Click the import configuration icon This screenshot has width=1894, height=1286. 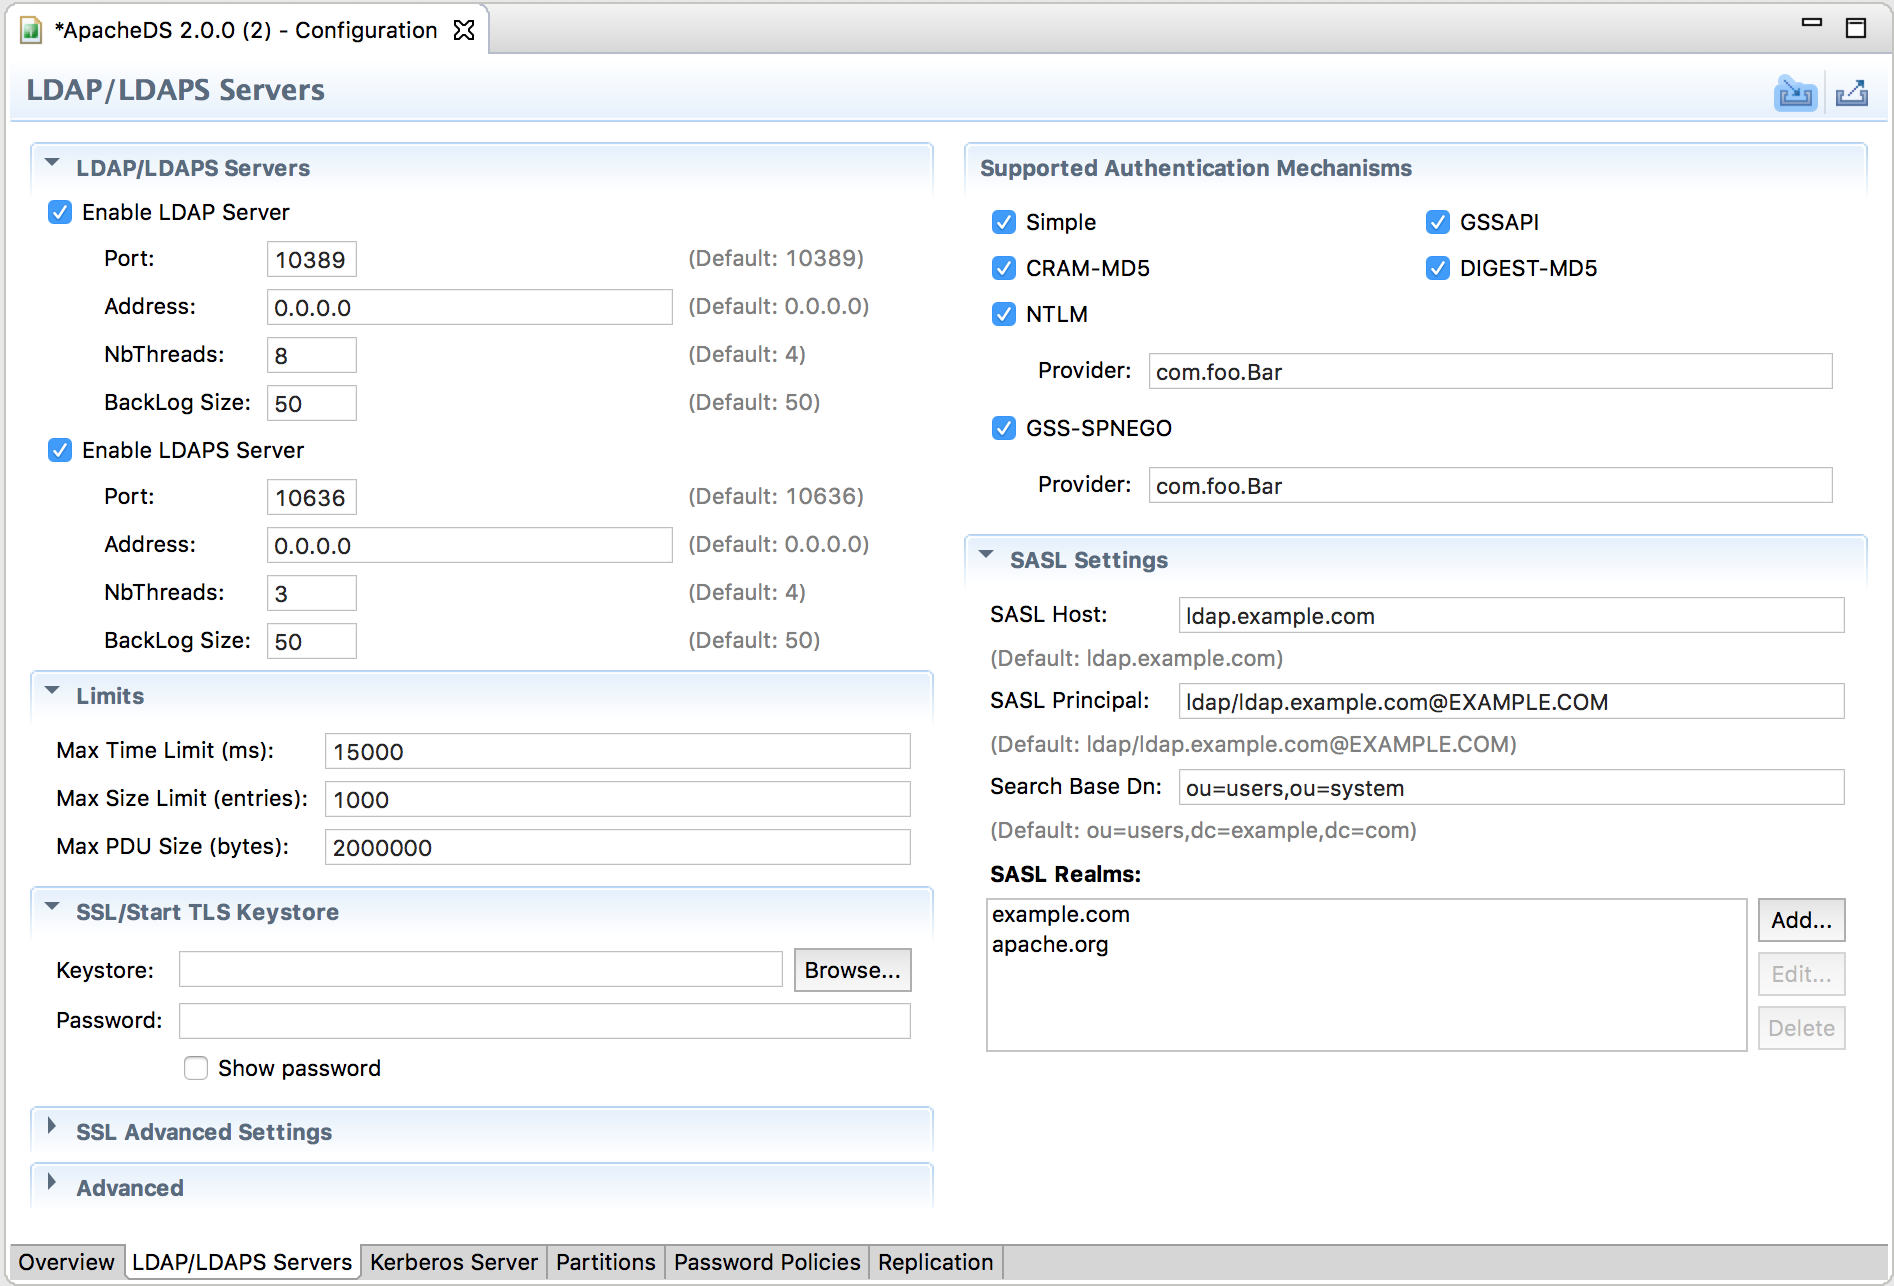click(x=1795, y=94)
